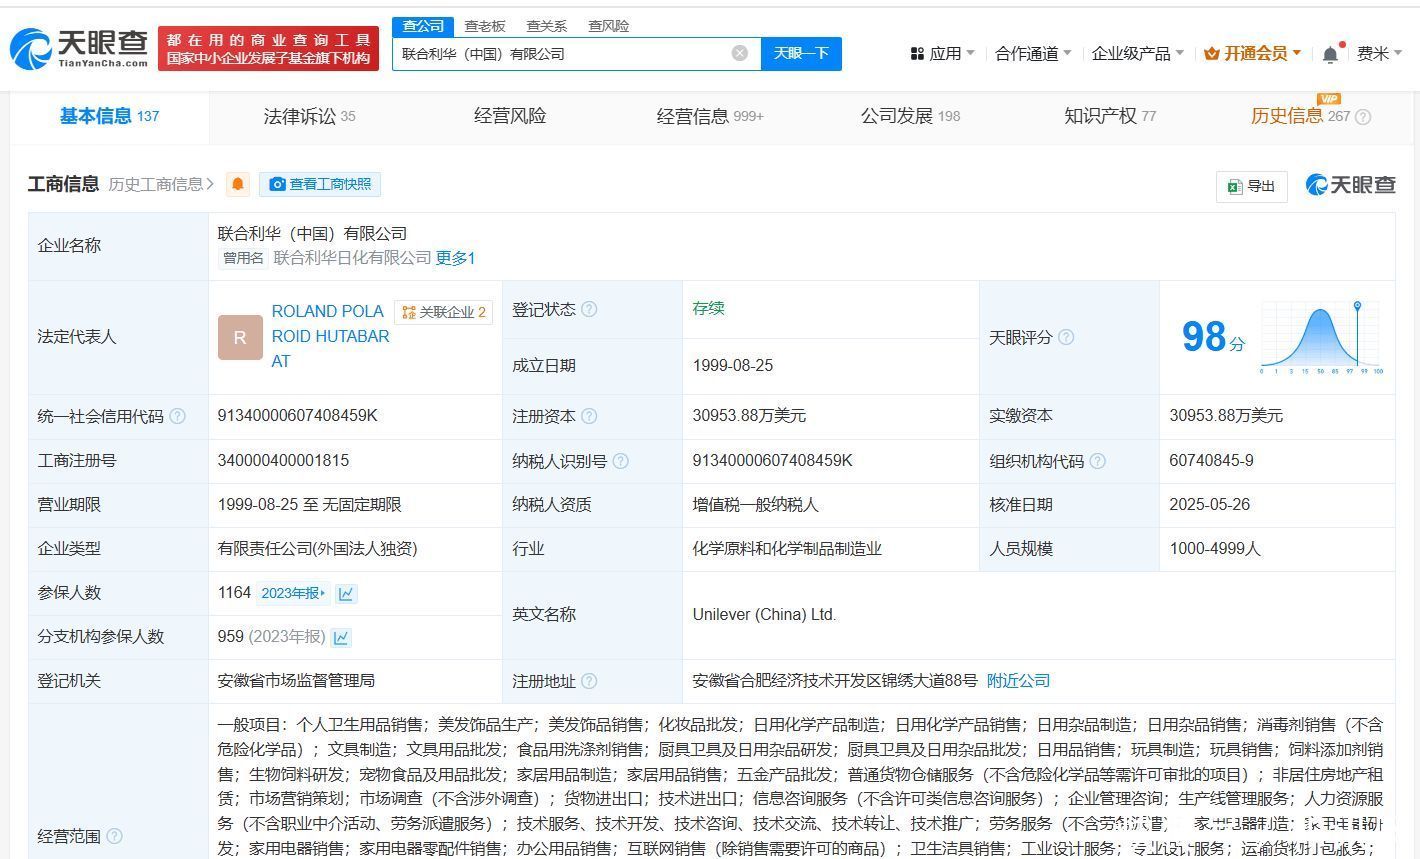Screen dimensions: 1420x859
Task: Select 安徽省市场监督管理局 text
Action: pos(296,681)
